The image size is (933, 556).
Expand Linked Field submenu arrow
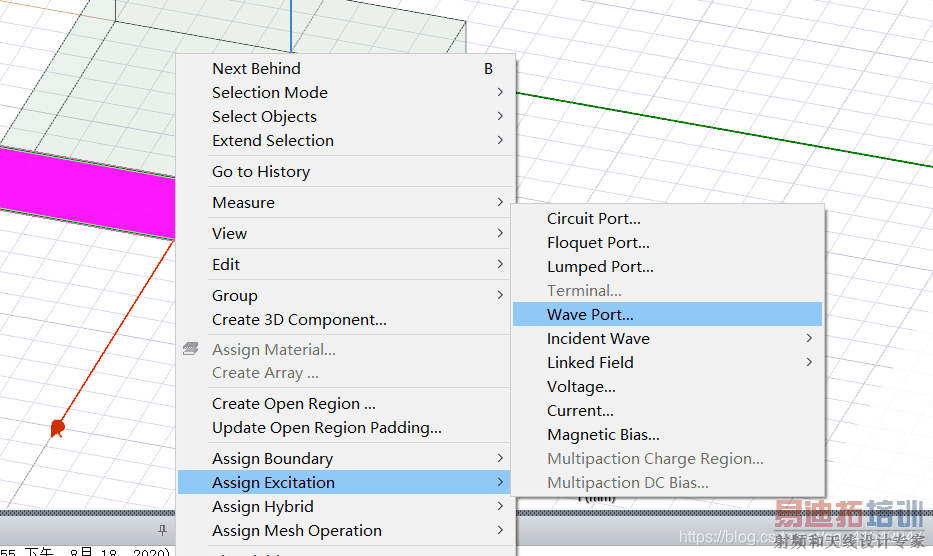(x=808, y=362)
